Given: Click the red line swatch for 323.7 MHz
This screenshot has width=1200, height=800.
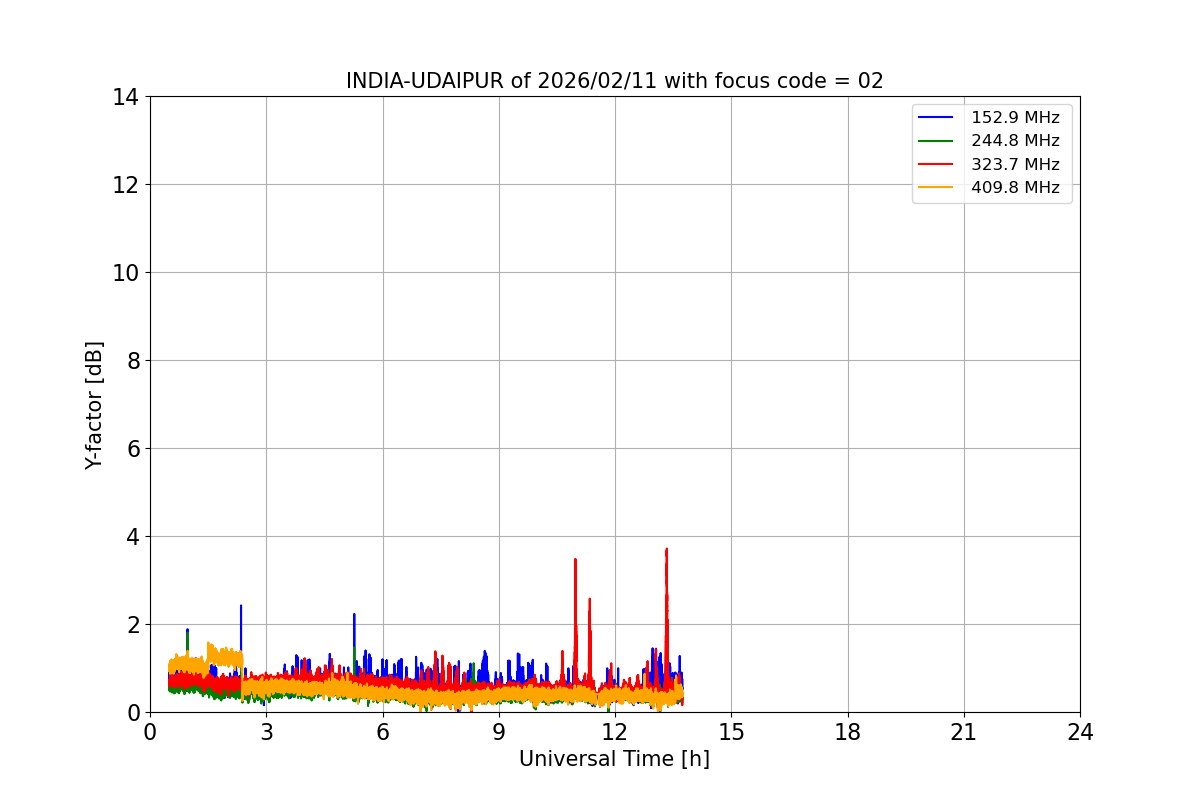Looking at the screenshot, I should coord(937,164).
